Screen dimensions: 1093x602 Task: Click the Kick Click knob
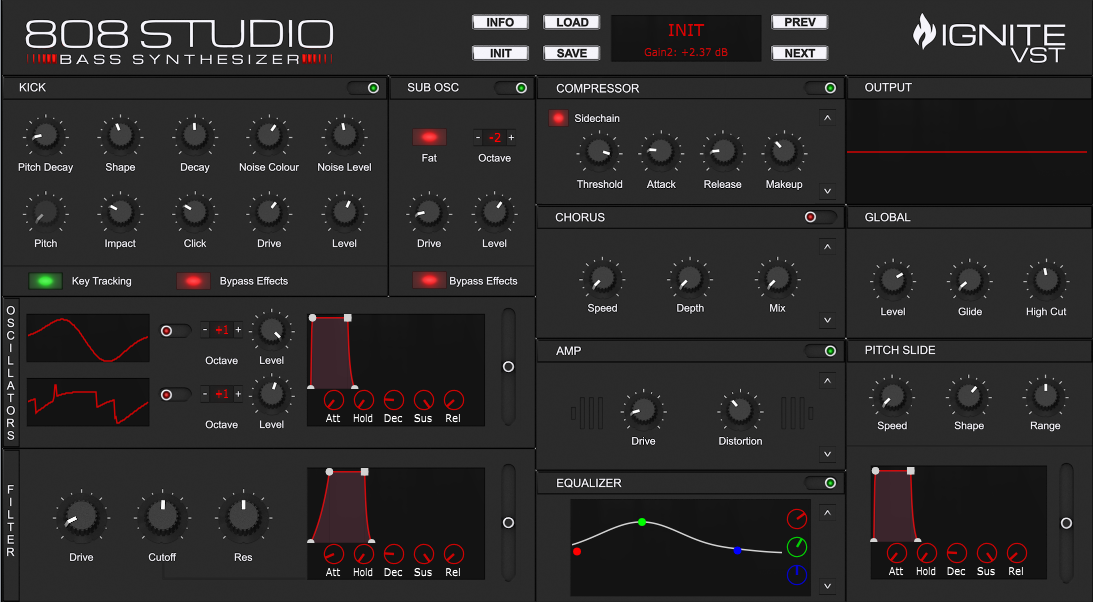[194, 213]
